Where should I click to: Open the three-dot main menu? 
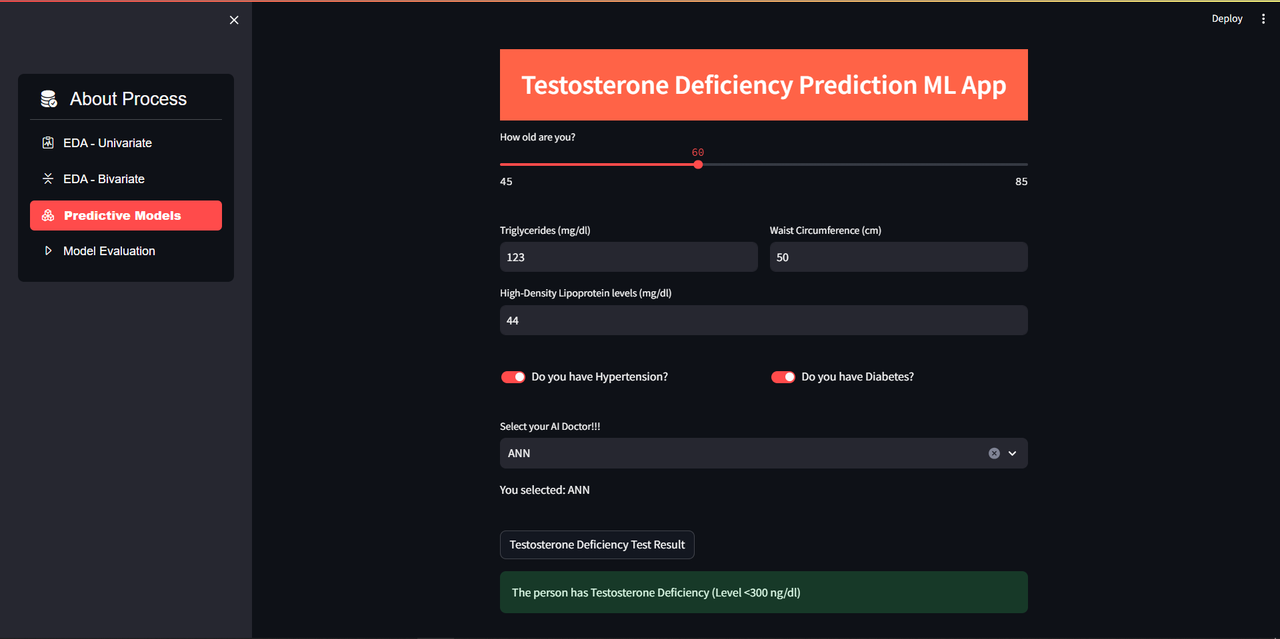tap(1263, 19)
